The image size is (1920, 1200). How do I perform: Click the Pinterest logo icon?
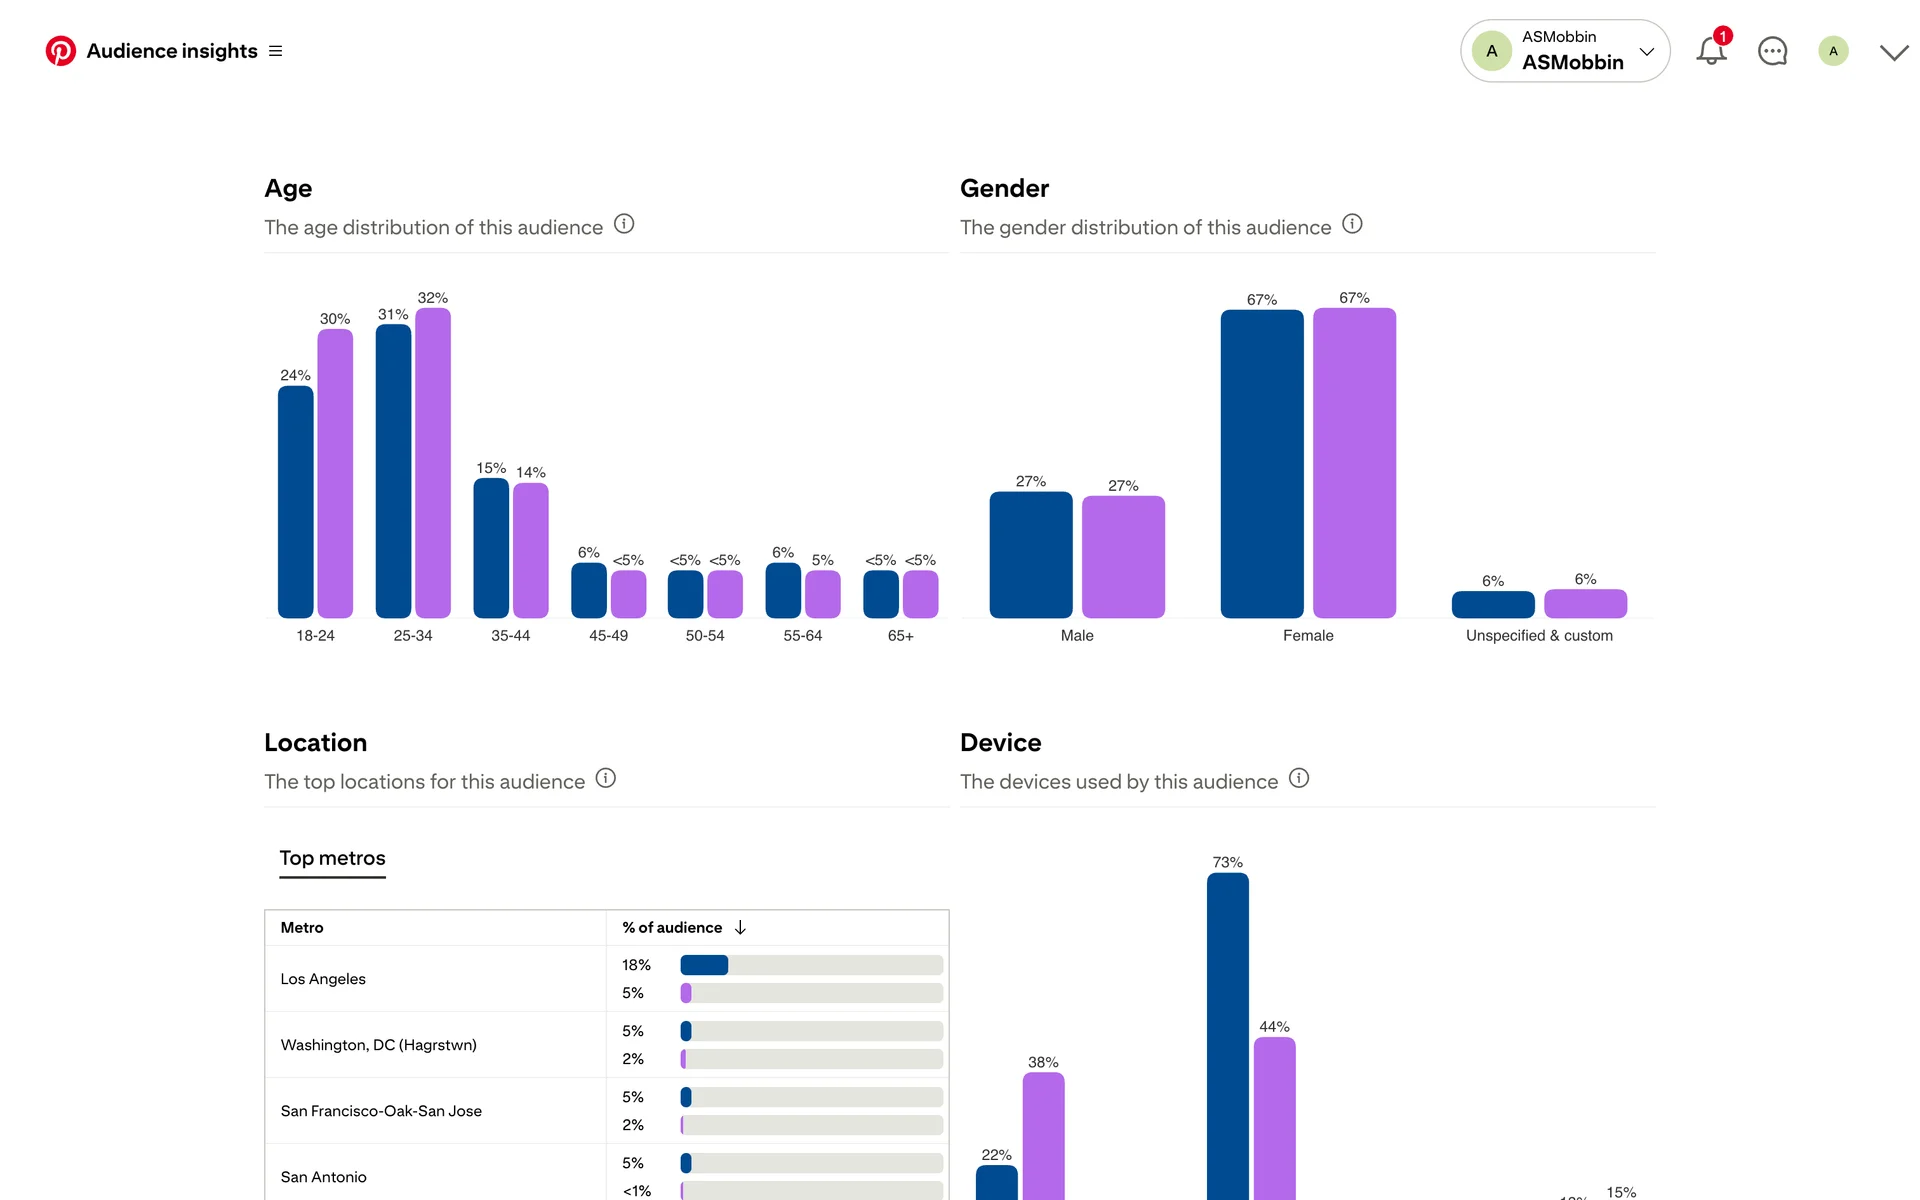[x=61, y=51]
